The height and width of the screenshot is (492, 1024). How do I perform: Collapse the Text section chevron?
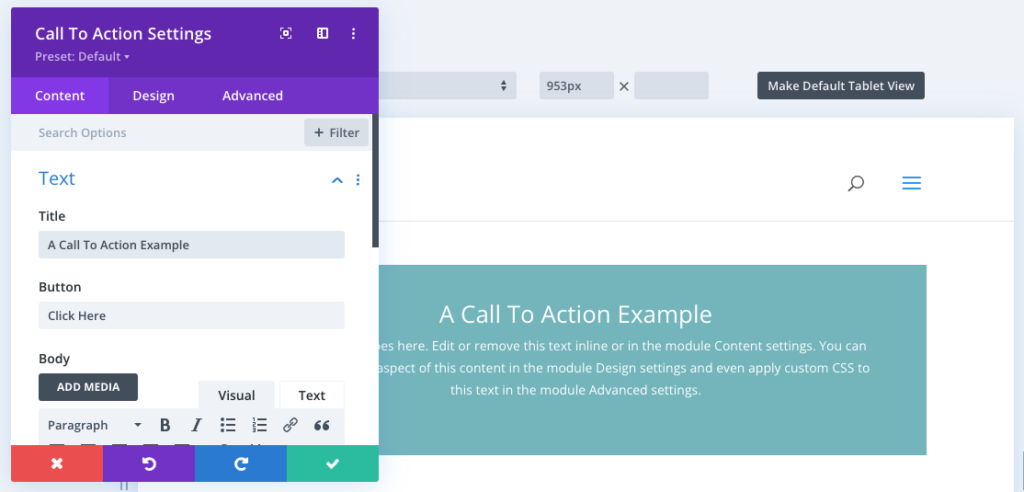337,180
